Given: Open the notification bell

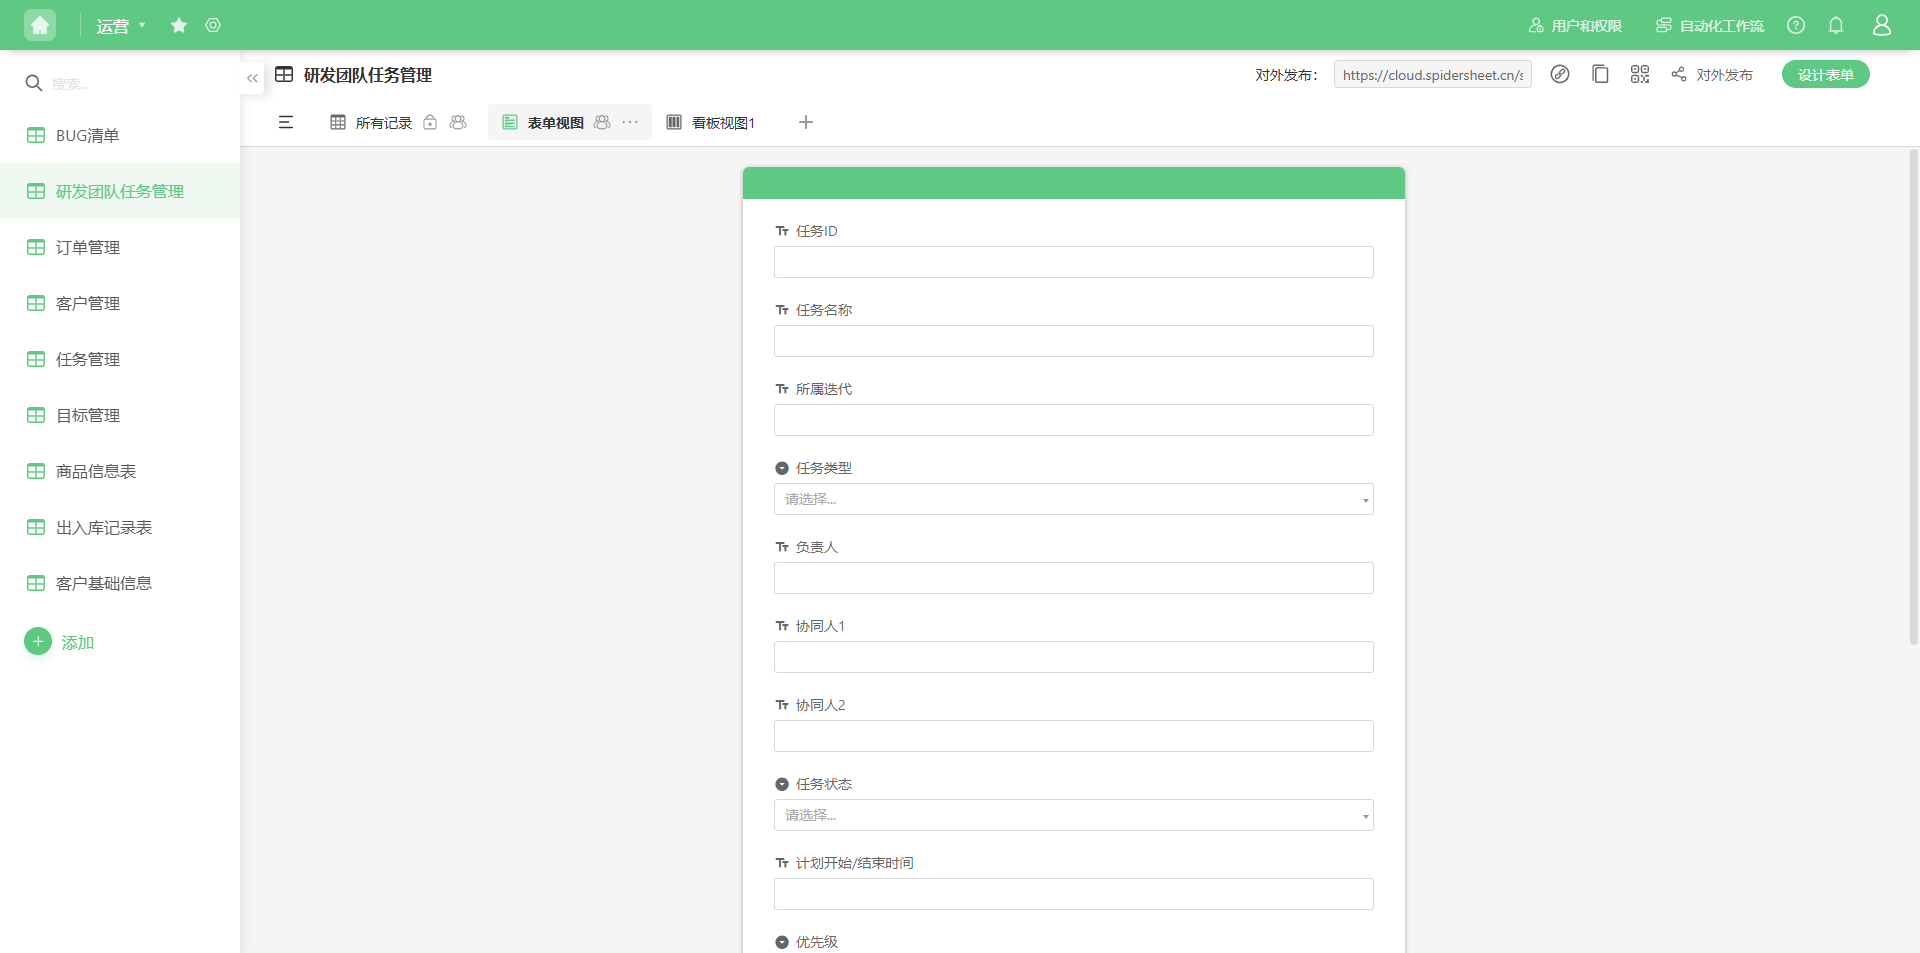Looking at the screenshot, I should pos(1836,25).
